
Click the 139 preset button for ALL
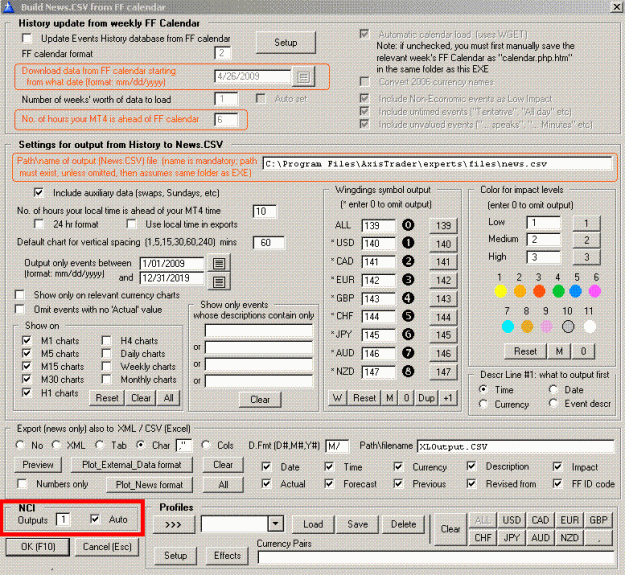443,226
